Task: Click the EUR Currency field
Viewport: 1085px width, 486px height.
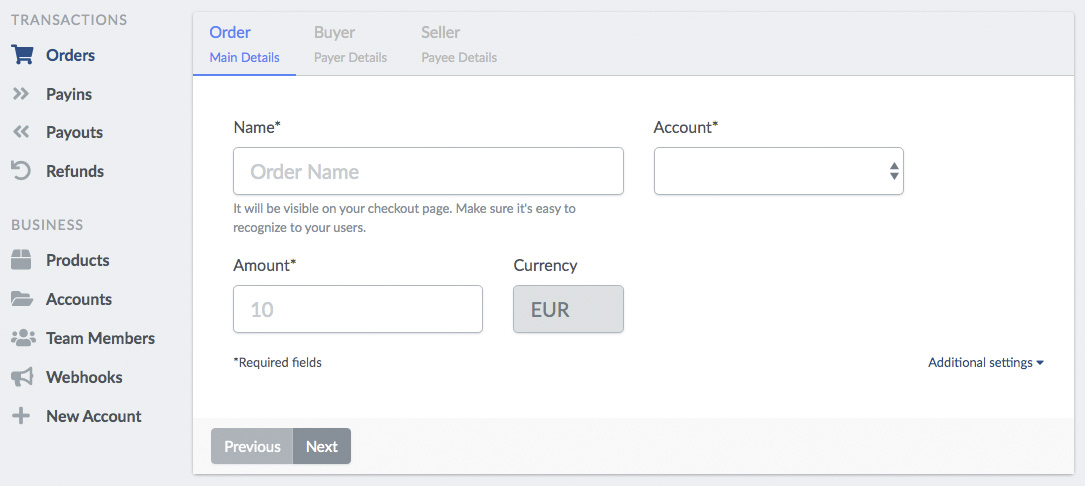Action: coord(568,309)
